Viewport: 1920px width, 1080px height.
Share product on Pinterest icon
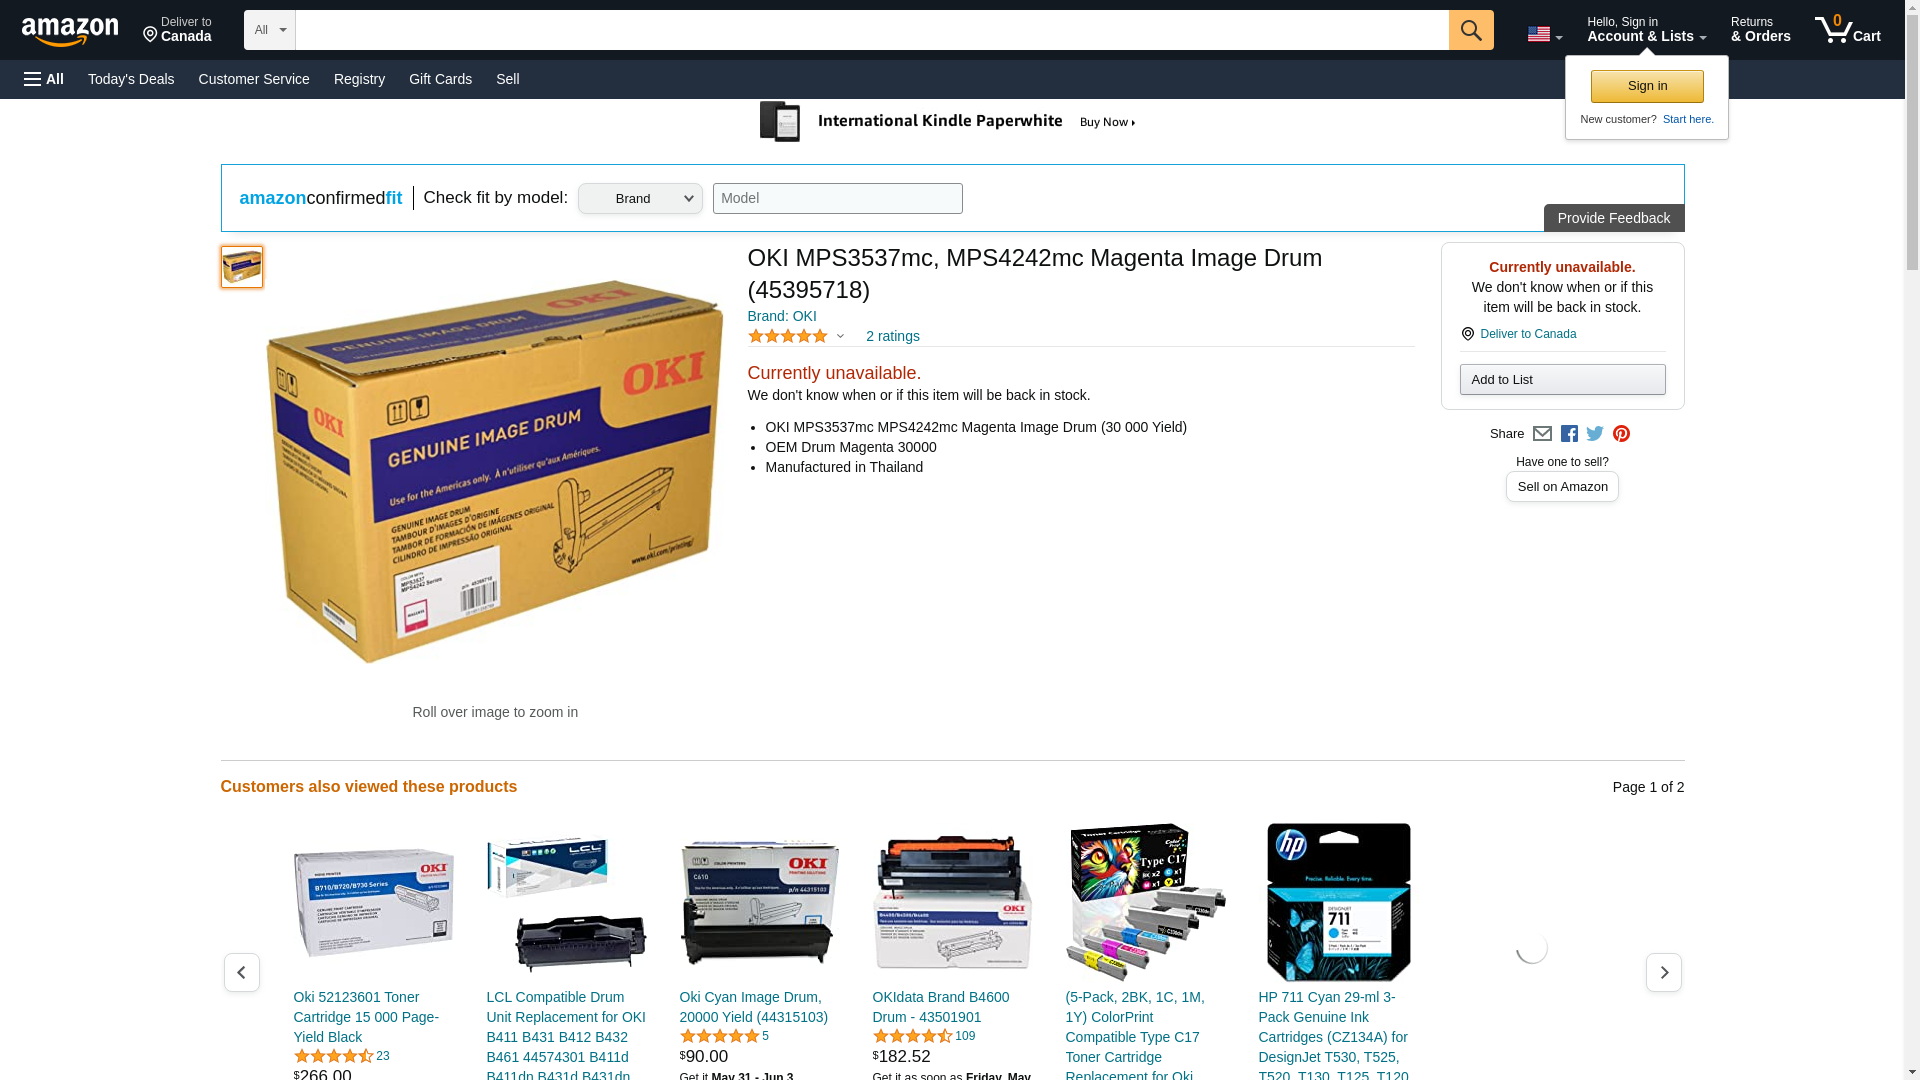click(1621, 434)
